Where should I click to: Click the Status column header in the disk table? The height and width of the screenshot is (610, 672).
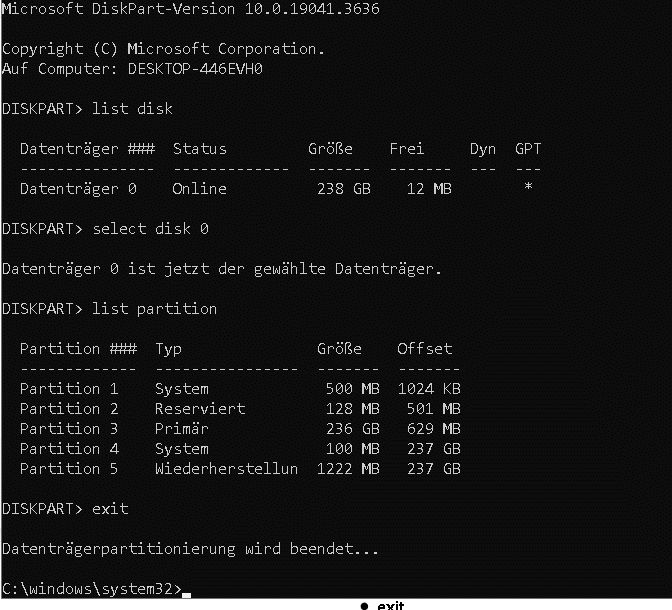click(199, 149)
